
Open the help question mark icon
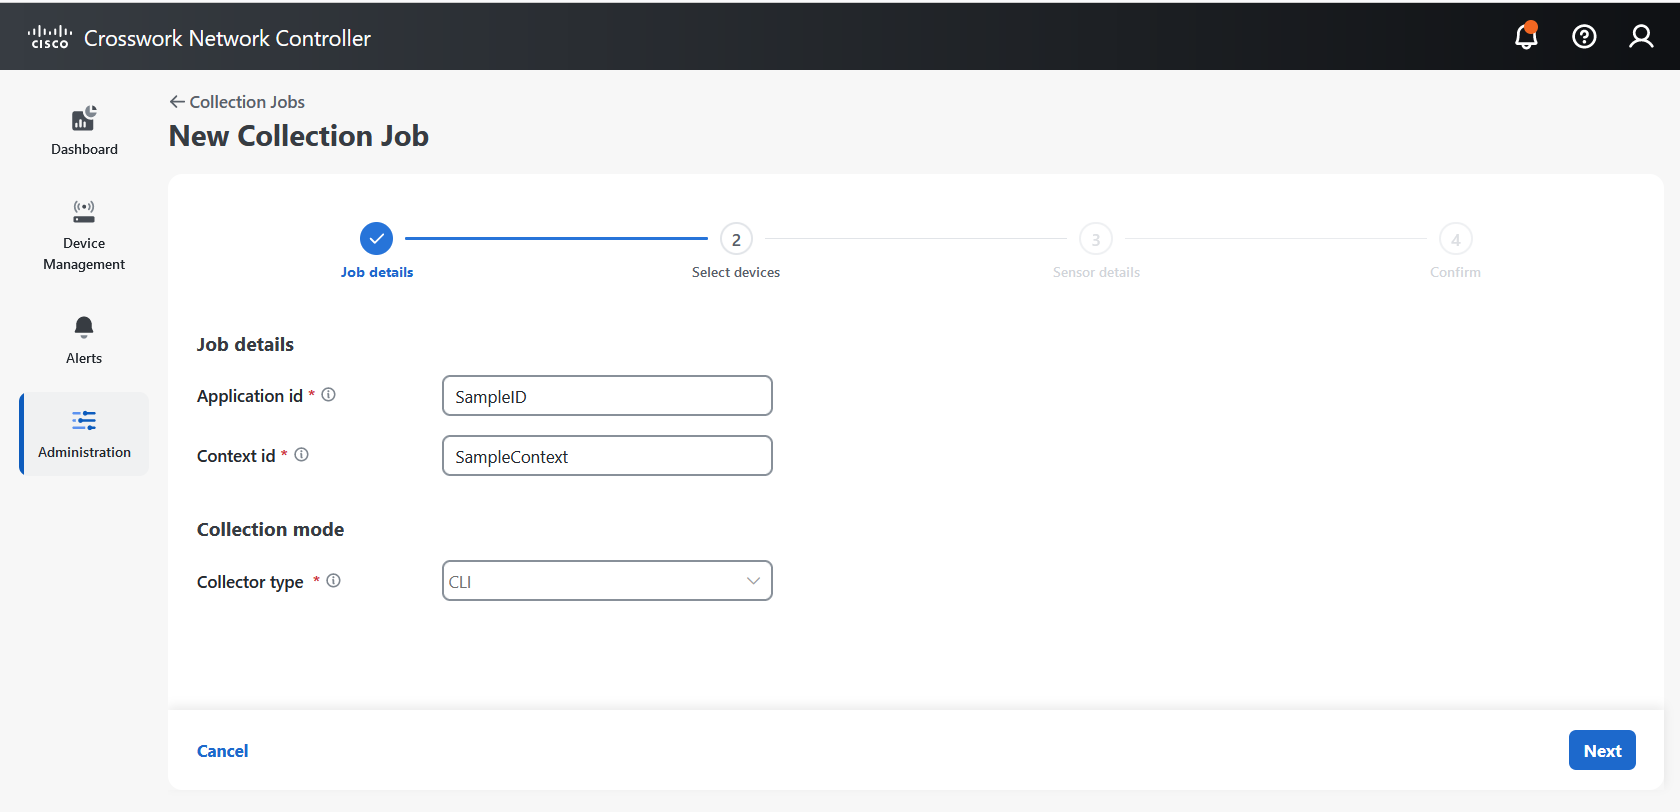[1584, 37]
